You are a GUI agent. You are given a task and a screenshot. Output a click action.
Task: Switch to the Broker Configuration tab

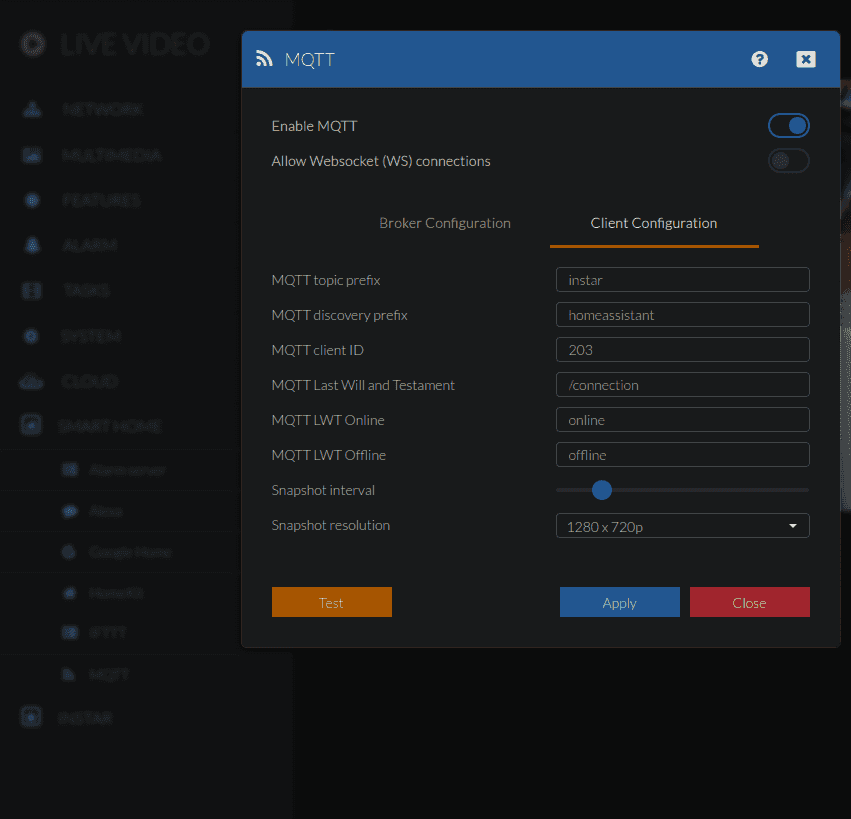(445, 223)
